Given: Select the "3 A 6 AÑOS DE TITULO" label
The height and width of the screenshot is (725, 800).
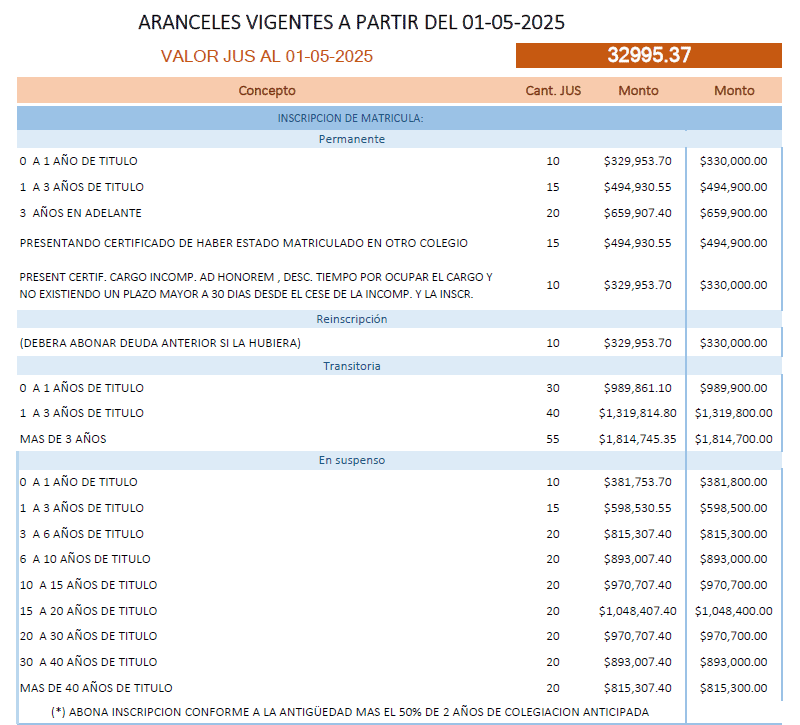Looking at the screenshot, I should click(82, 534).
